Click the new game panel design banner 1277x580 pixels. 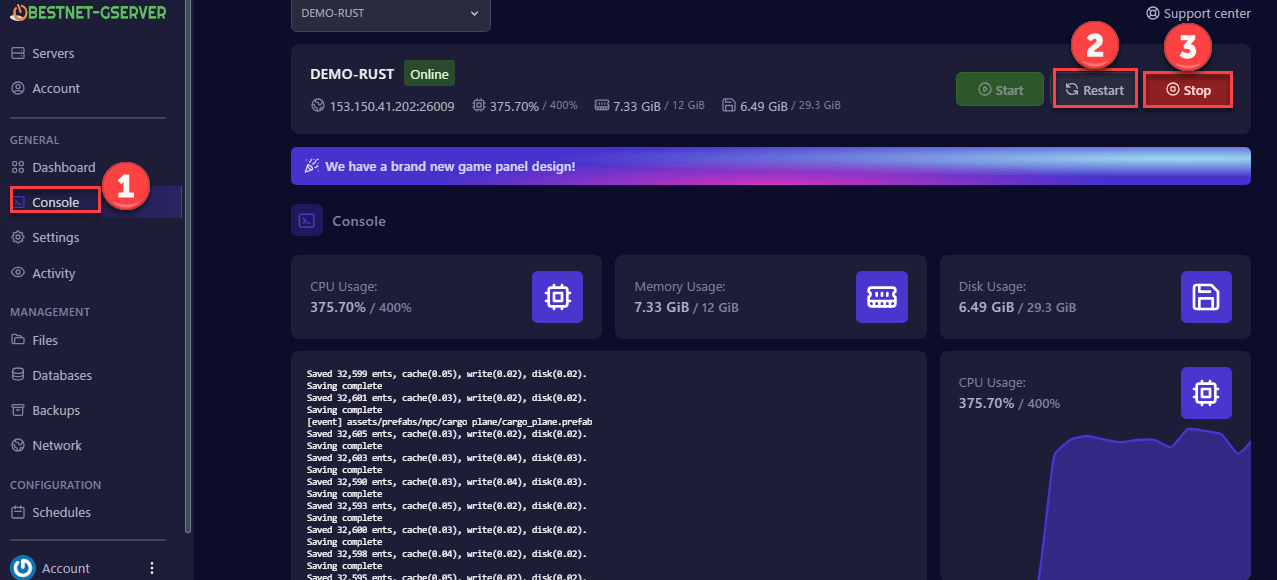(771, 166)
